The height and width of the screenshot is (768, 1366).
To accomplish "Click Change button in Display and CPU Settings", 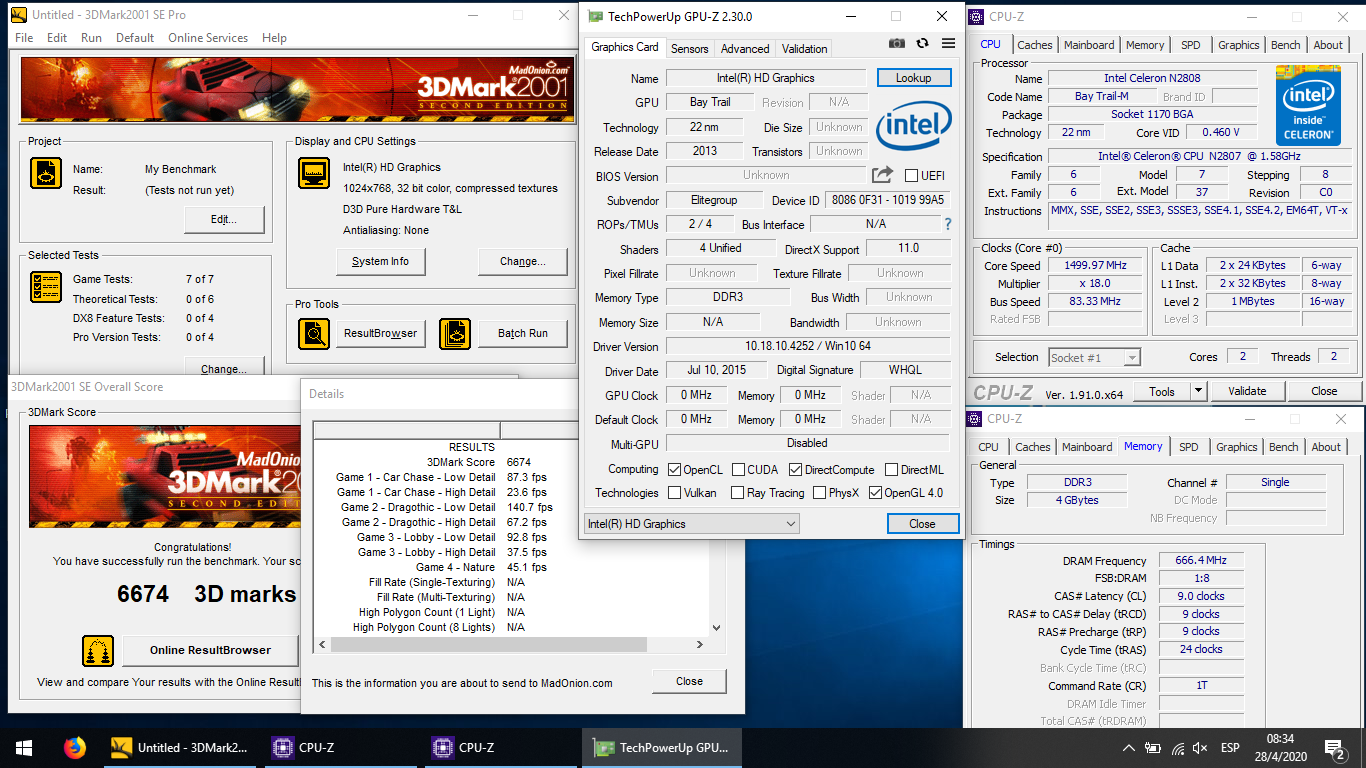I will (523, 261).
